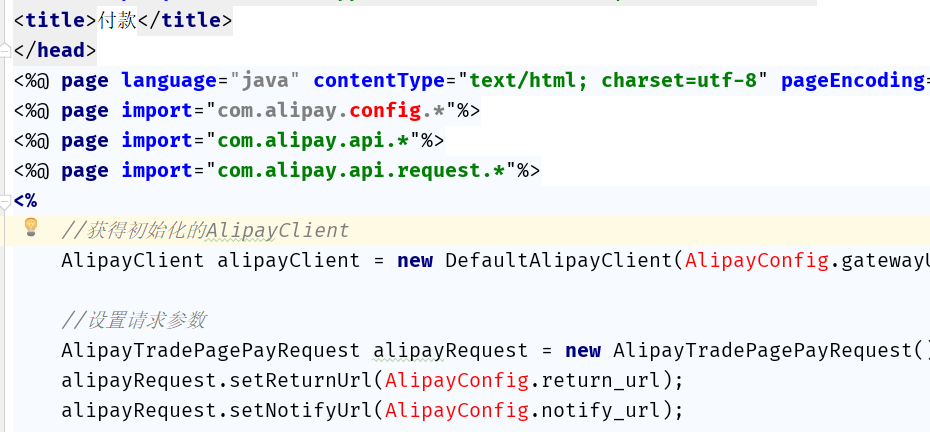Click the opening <title> tag
This screenshot has height=432, width=930.
pos(55,21)
